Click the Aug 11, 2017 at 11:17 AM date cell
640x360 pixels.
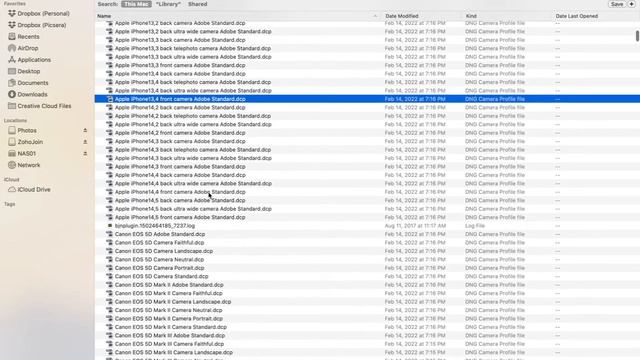point(415,226)
